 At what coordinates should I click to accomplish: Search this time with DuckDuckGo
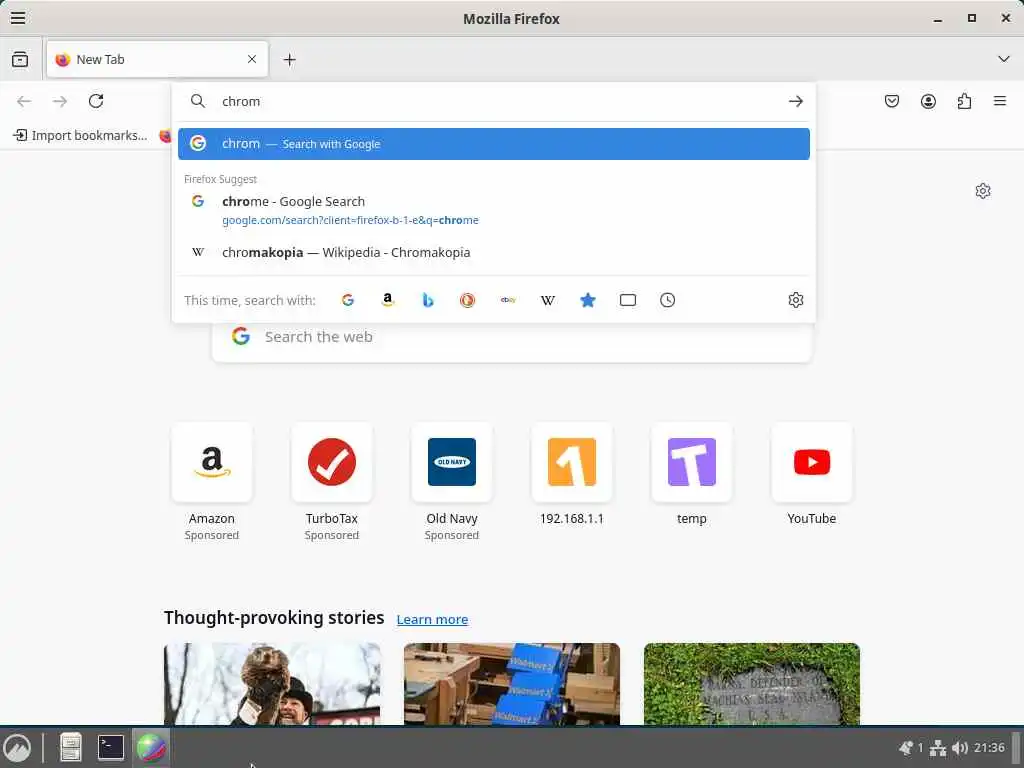tap(468, 300)
